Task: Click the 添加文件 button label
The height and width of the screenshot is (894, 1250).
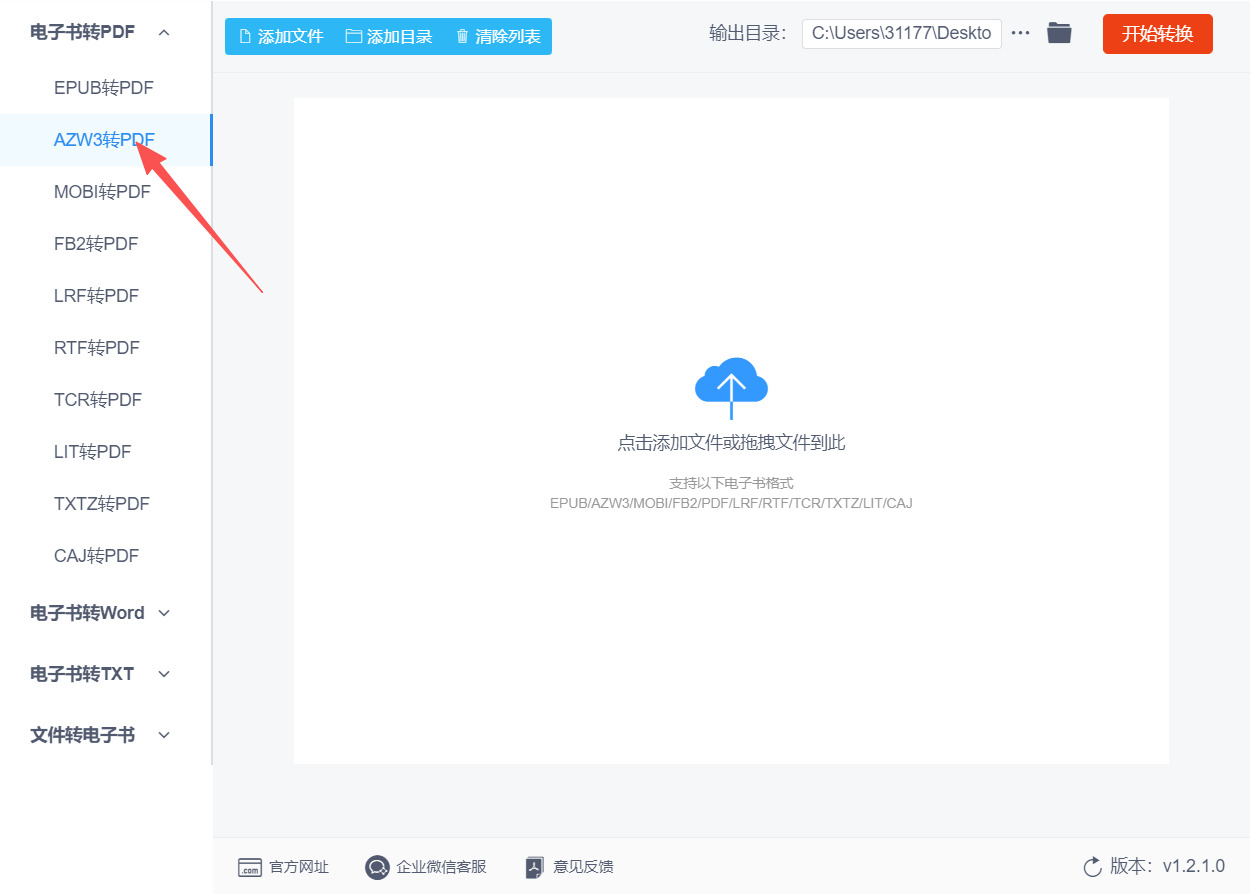Action: (291, 37)
